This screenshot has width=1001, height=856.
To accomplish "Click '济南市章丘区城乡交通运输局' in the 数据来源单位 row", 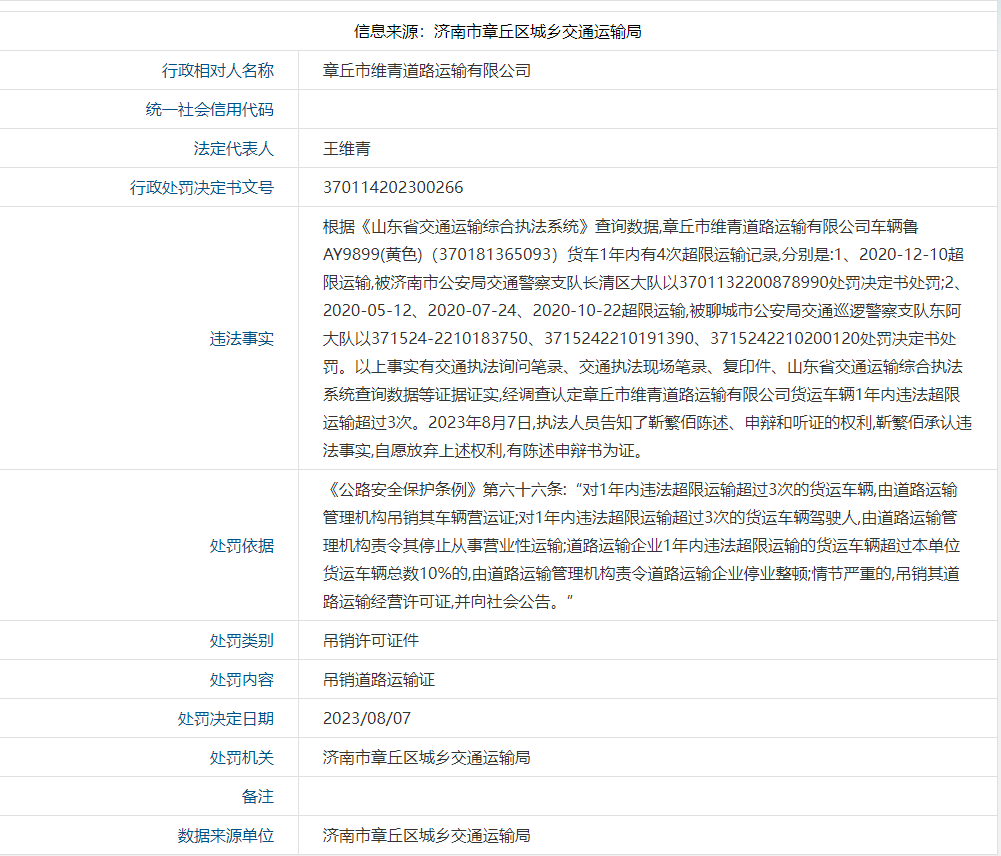I will [x=427, y=835].
